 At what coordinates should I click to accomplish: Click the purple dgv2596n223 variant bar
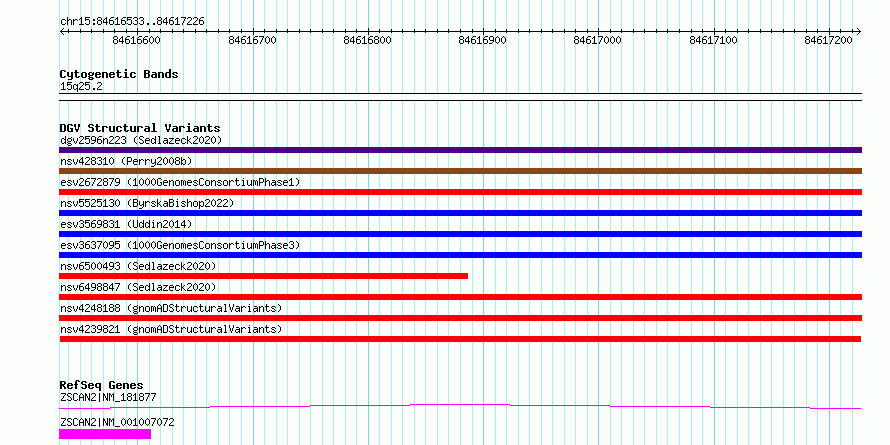pos(460,150)
